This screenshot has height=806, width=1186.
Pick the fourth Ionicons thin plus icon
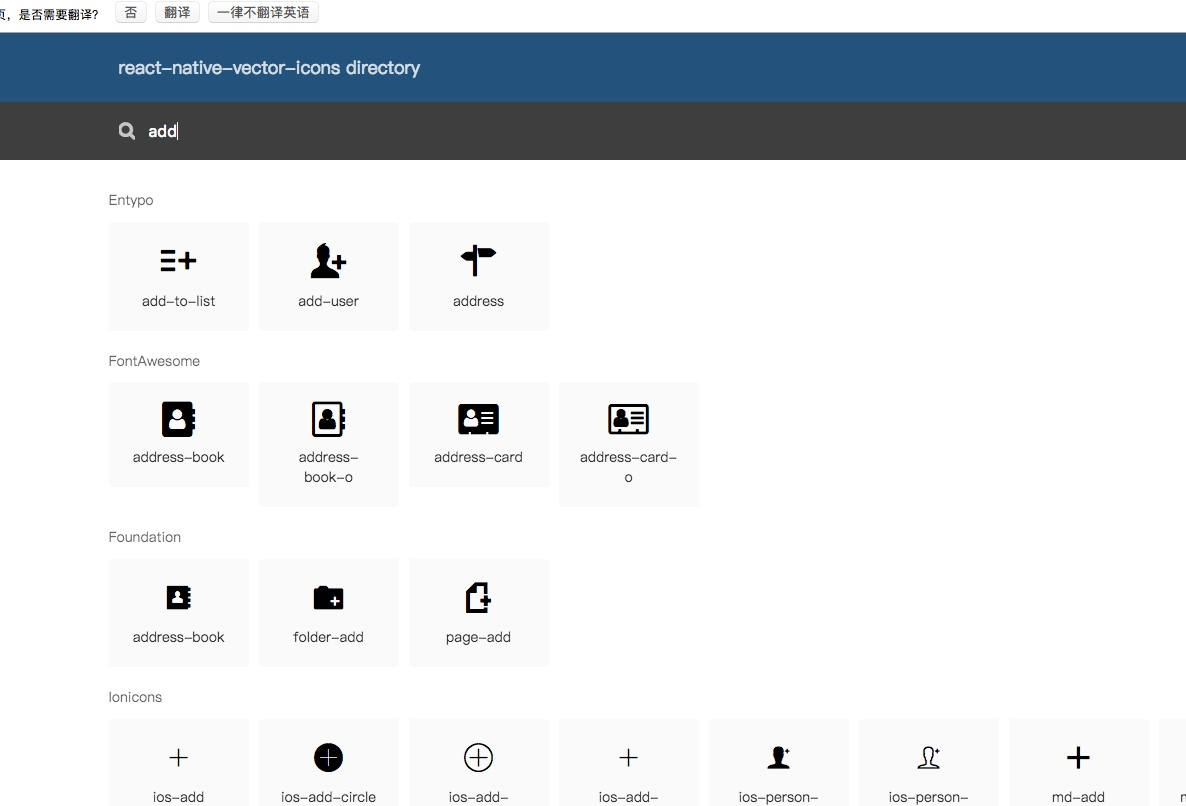(629, 758)
